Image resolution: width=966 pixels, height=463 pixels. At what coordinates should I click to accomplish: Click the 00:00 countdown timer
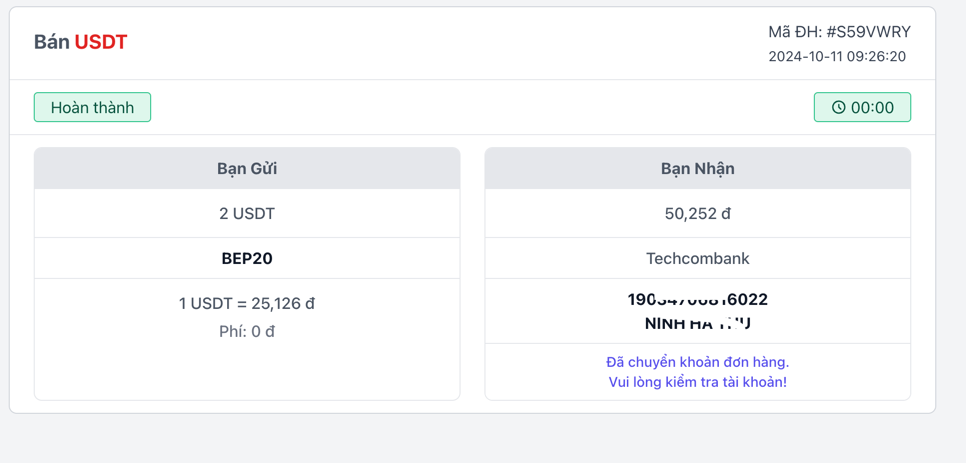click(872, 108)
